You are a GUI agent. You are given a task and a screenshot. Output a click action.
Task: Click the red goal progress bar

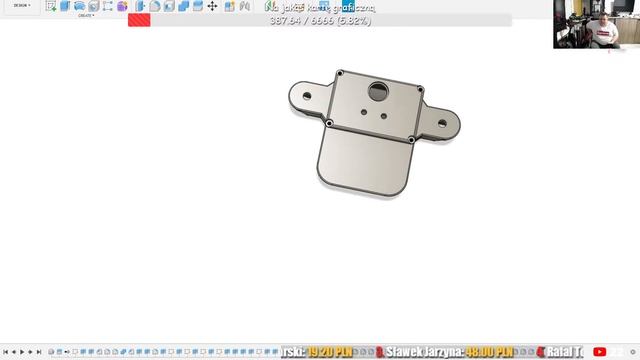click(x=139, y=20)
